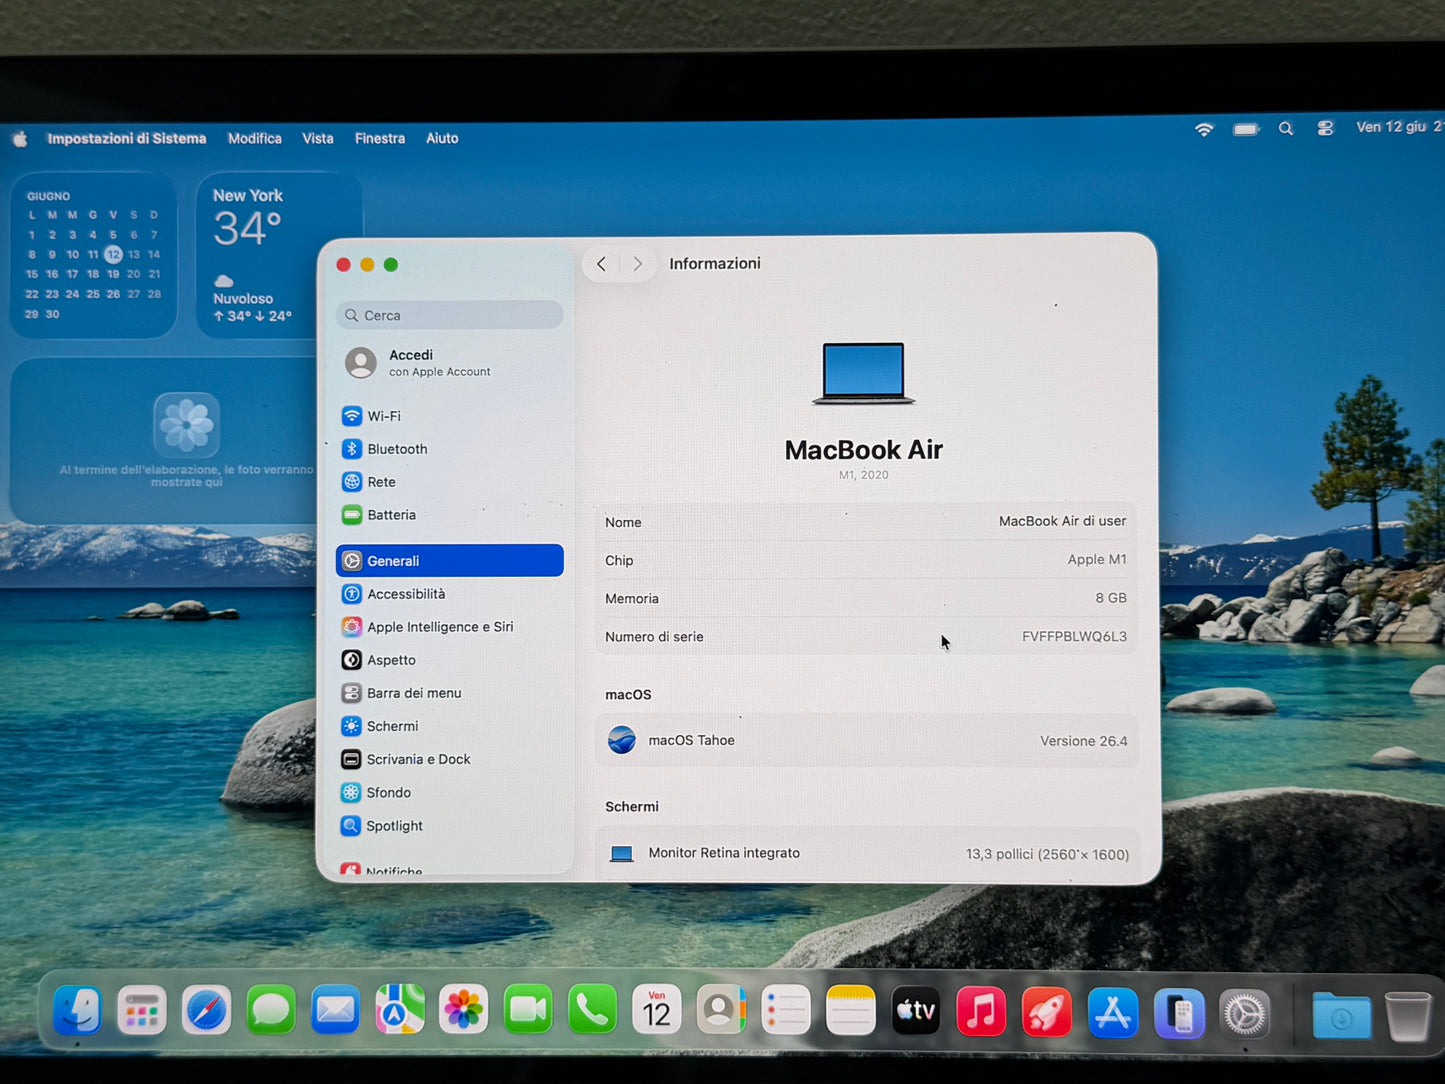The height and width of the screenshot is (1084, 1445).
Task: Open Music app in Dock
Action: pyautogui.click(x=981, y=1011)
